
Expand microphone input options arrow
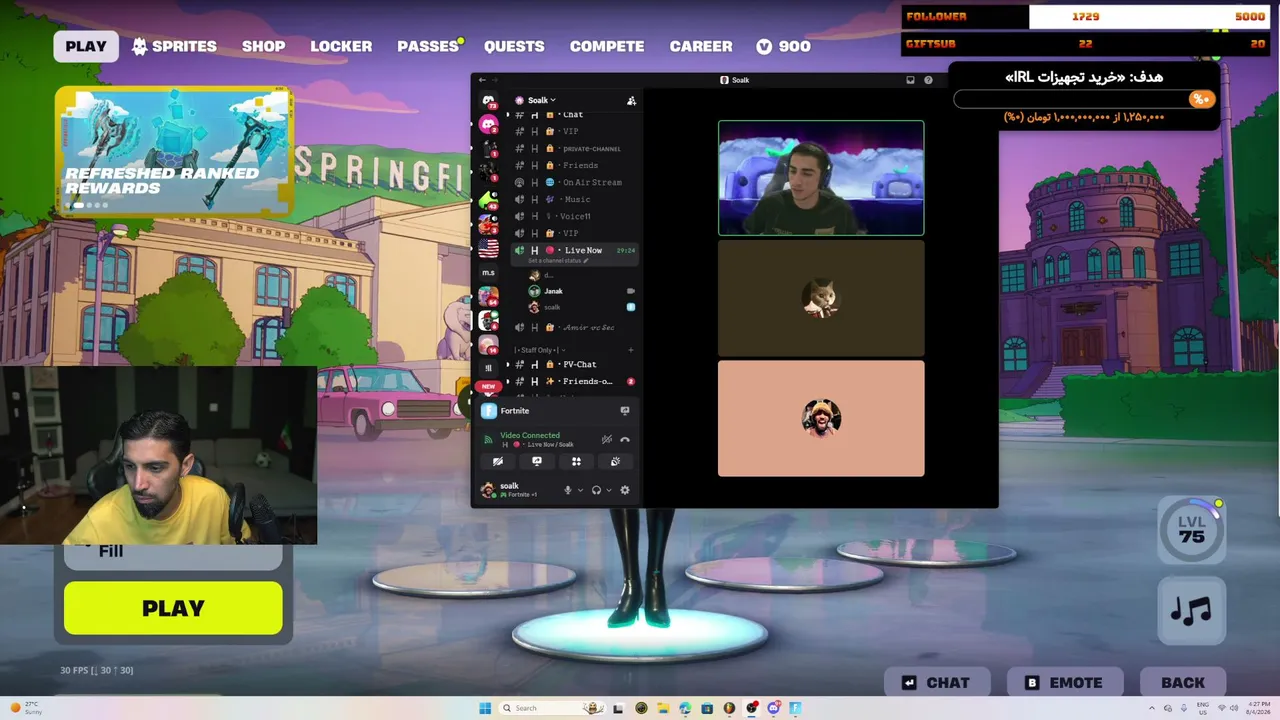point(580,490)
